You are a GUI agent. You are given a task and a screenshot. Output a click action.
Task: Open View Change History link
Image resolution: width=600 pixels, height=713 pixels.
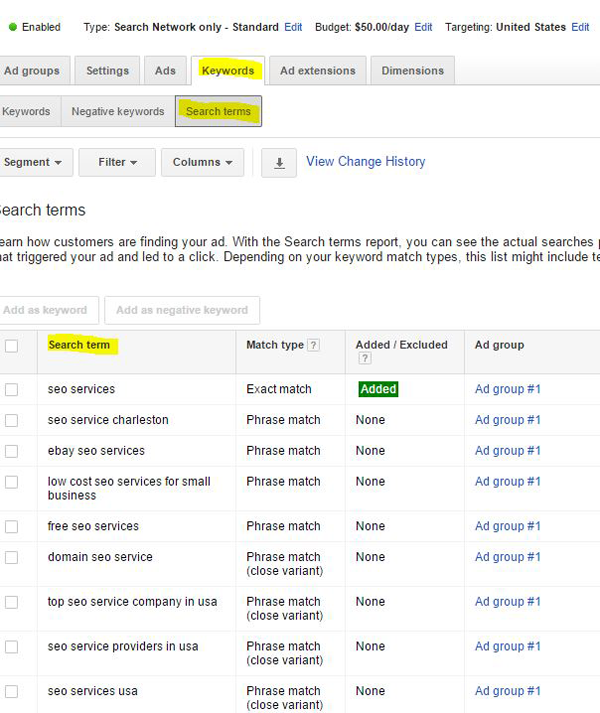(x=366, y=161)
